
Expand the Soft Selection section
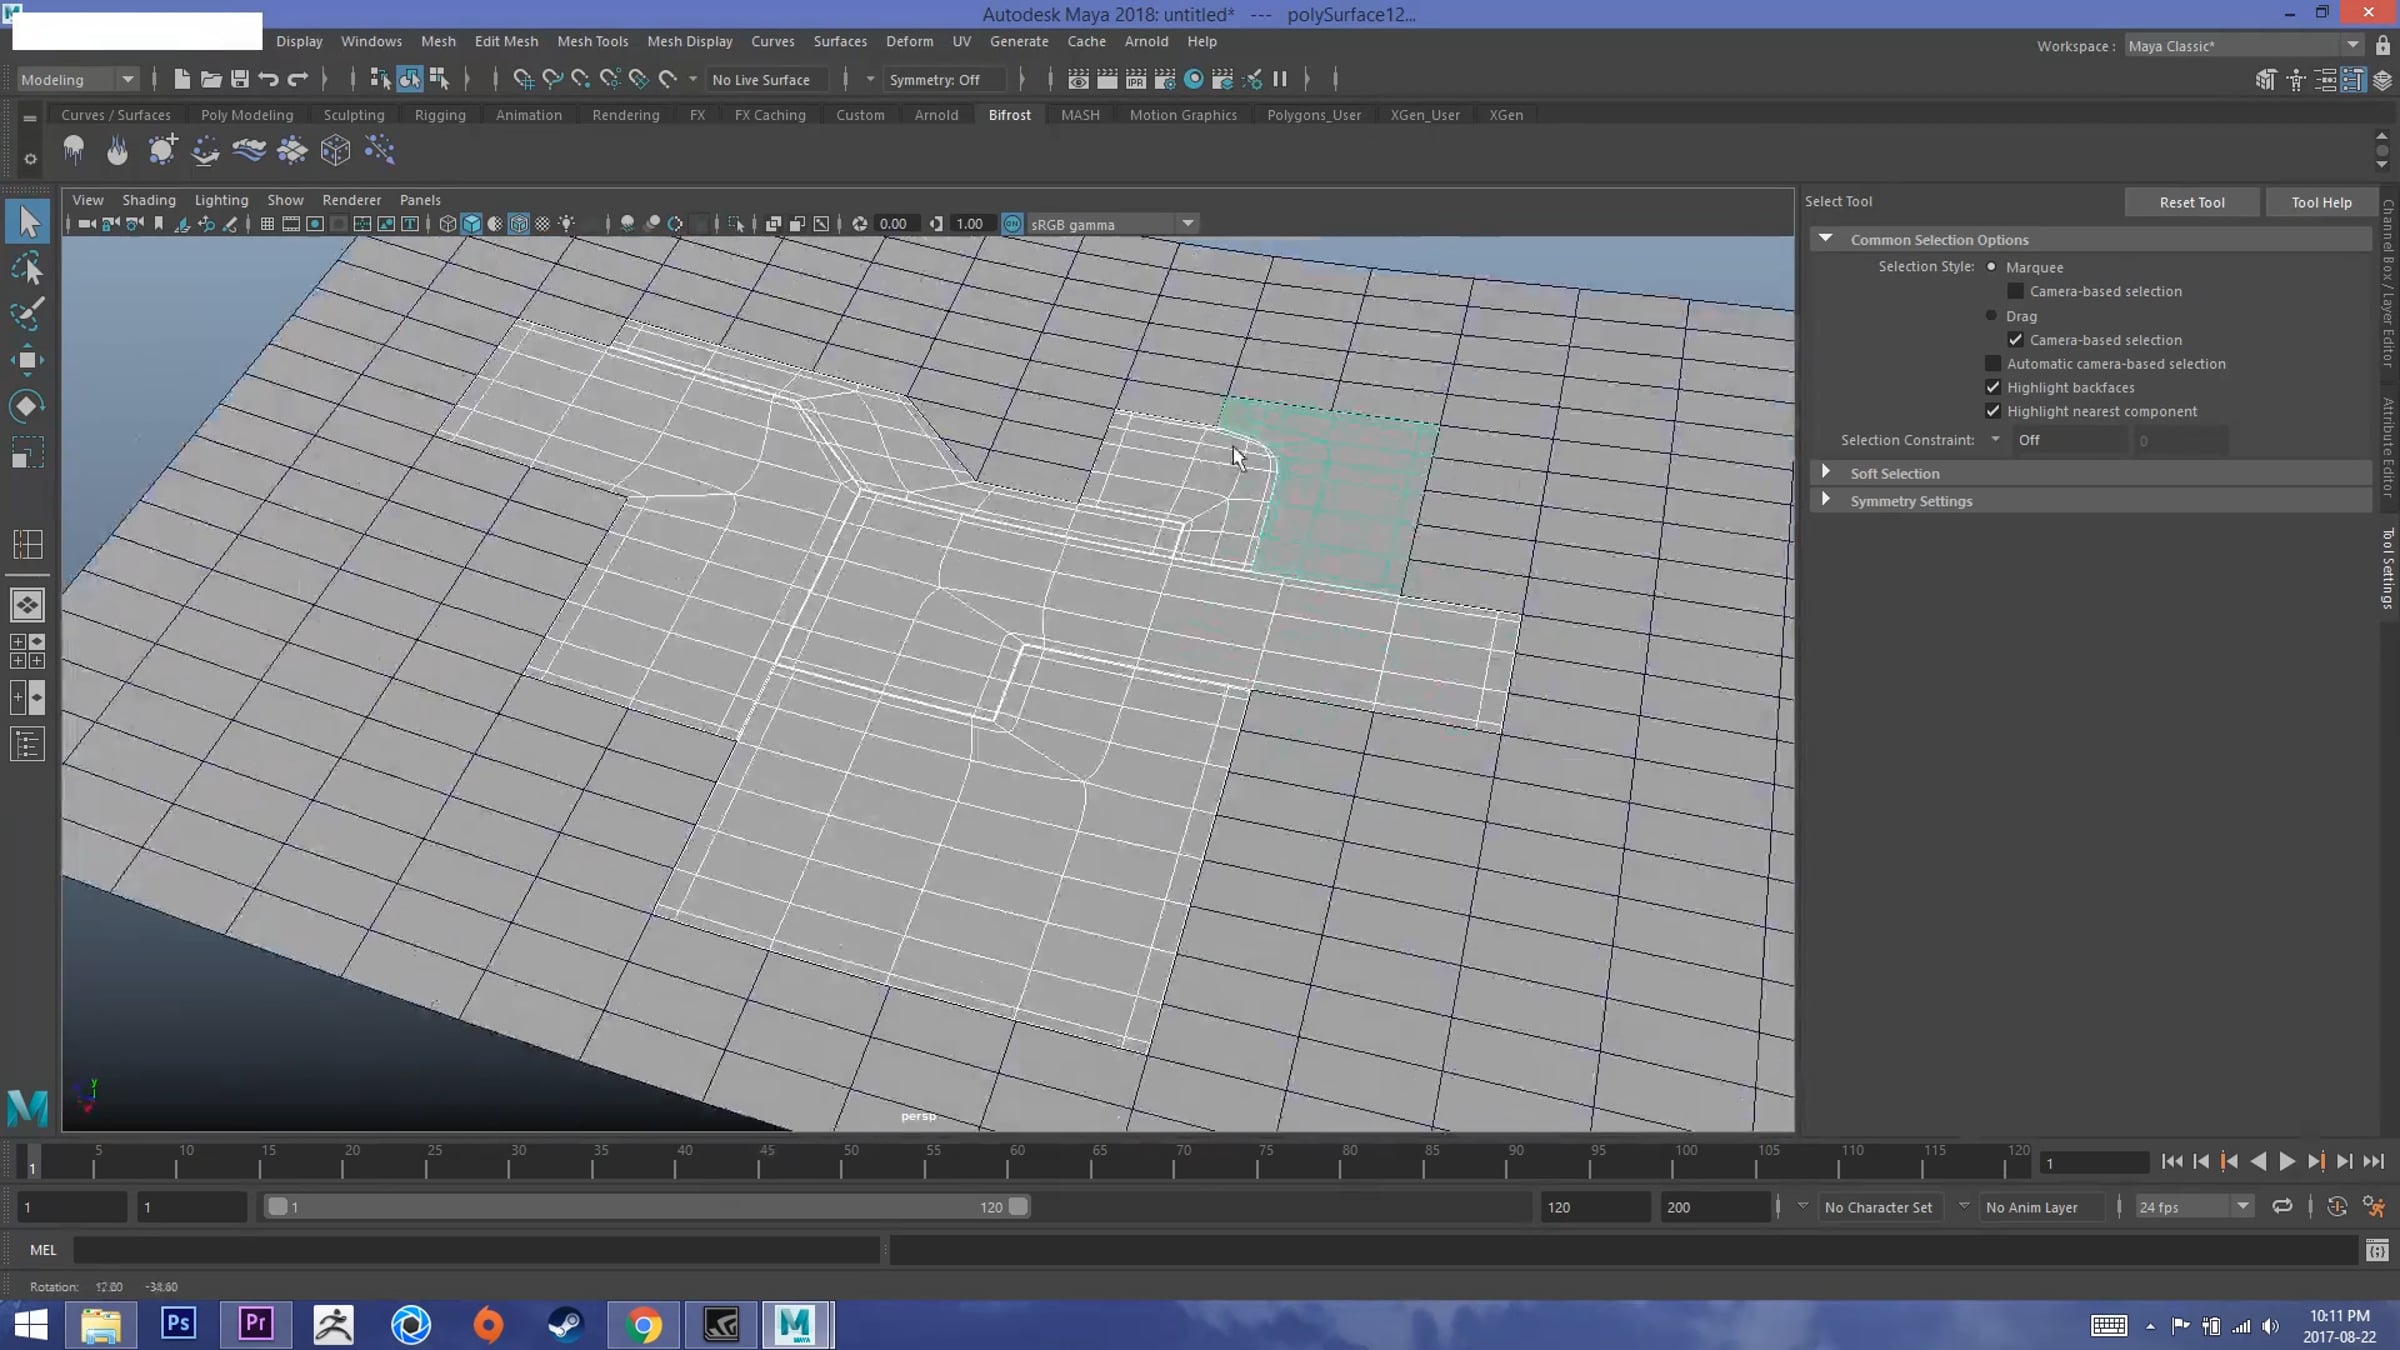point(1826,473)
